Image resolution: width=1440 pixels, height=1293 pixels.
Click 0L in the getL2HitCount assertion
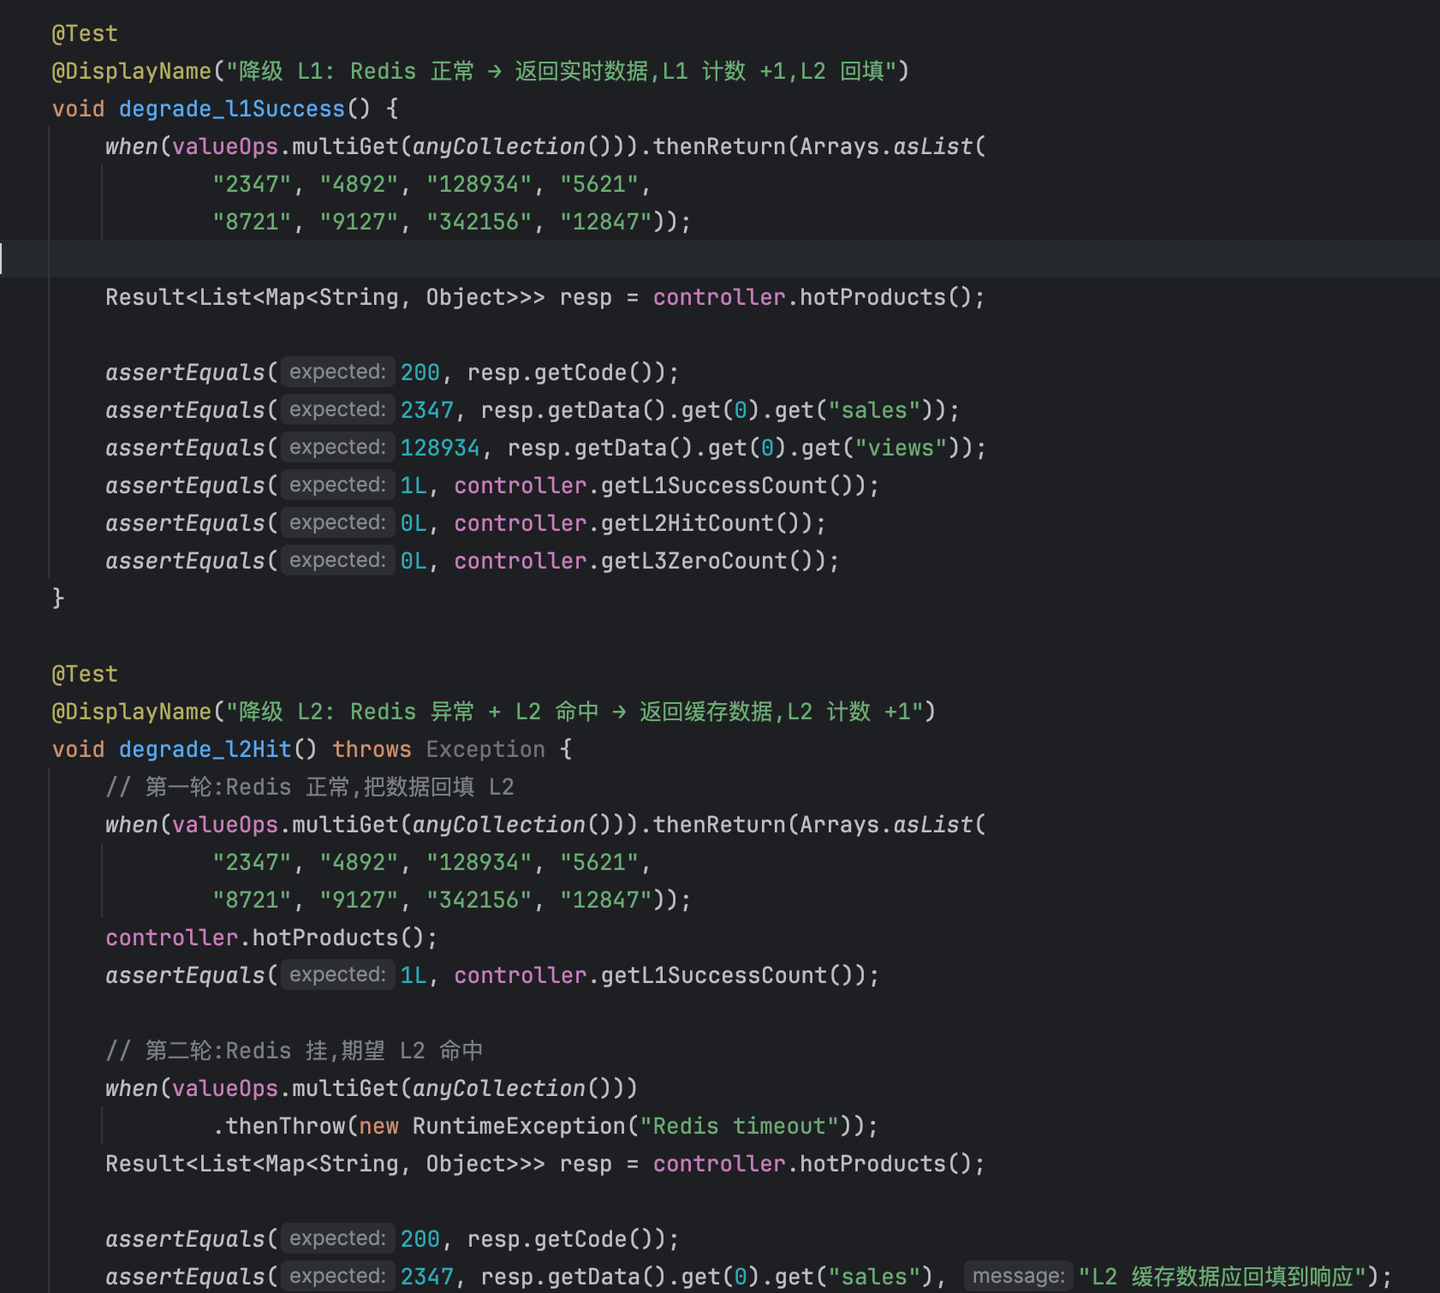pyautogui.click(x=413, y=523)
